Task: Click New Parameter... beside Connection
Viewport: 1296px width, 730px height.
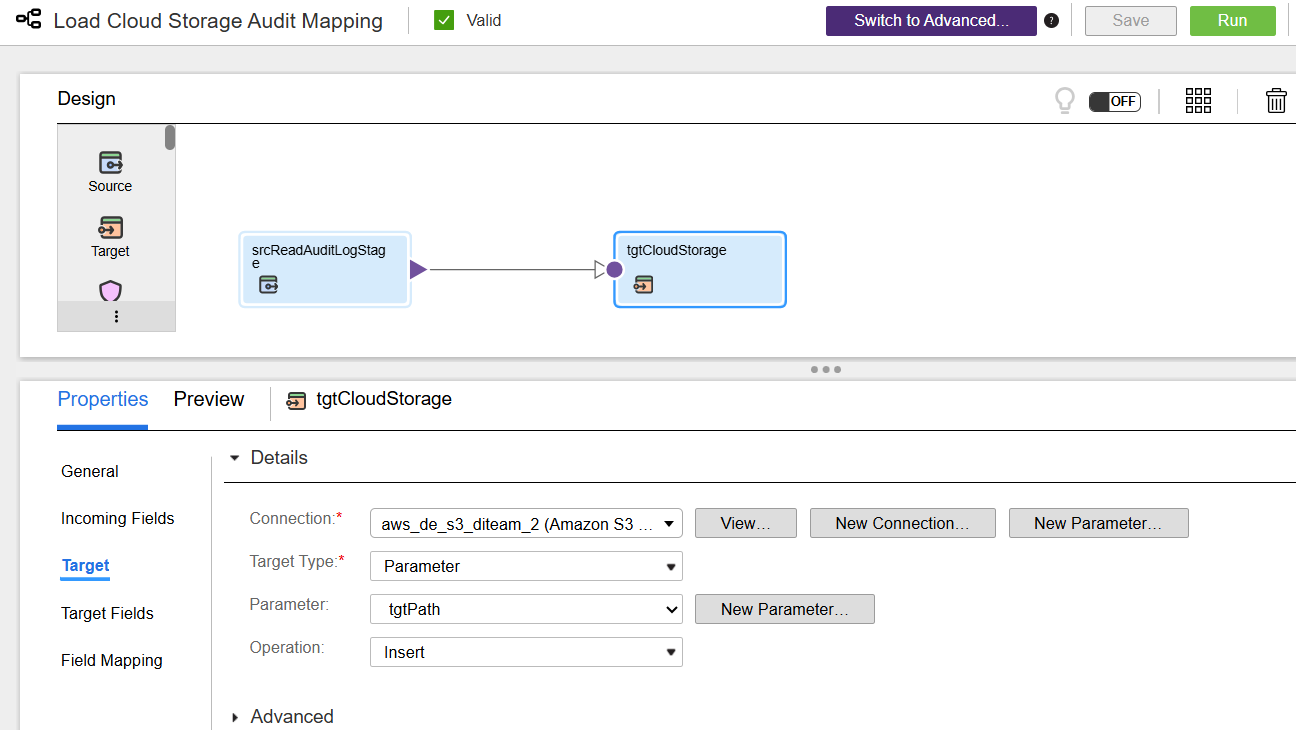Action: [x=1099, y=523]
